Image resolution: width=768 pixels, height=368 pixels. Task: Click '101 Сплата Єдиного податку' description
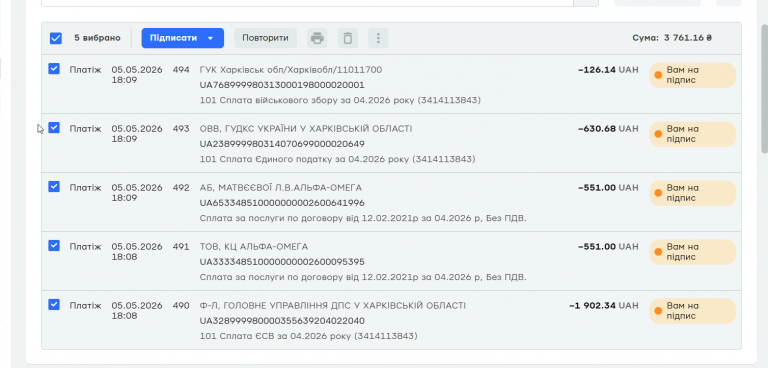[337, 159]
